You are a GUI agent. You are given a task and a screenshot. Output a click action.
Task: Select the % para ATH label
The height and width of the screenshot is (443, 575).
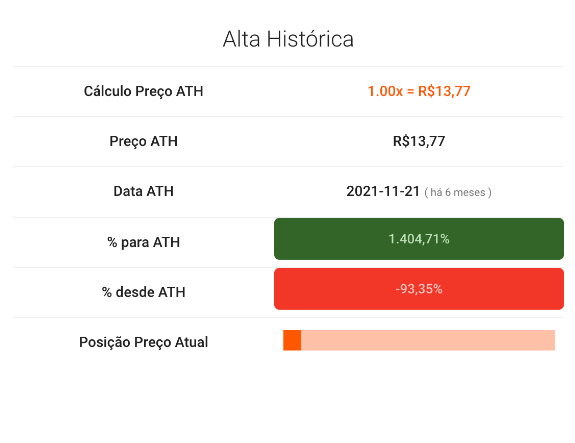143,242
